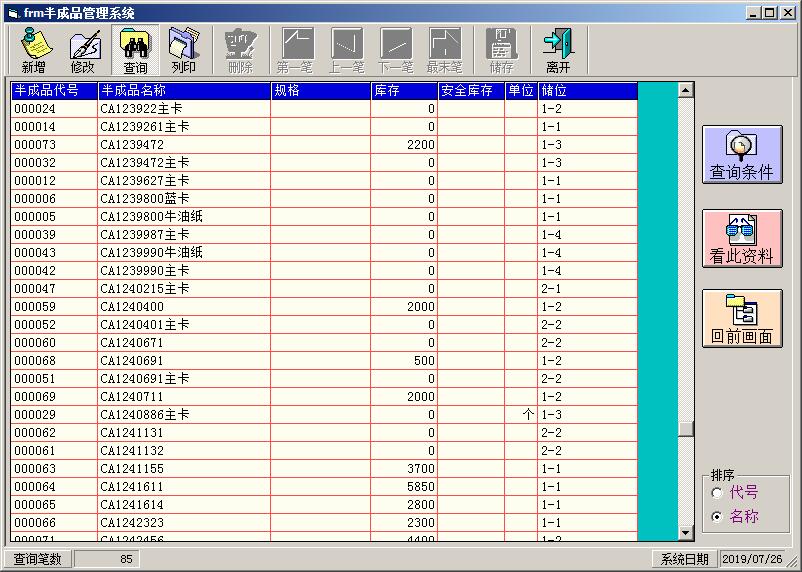802x572 pixels.
Task: Click the cell CA1239990牛油纸
Action: tap(184, 253)
